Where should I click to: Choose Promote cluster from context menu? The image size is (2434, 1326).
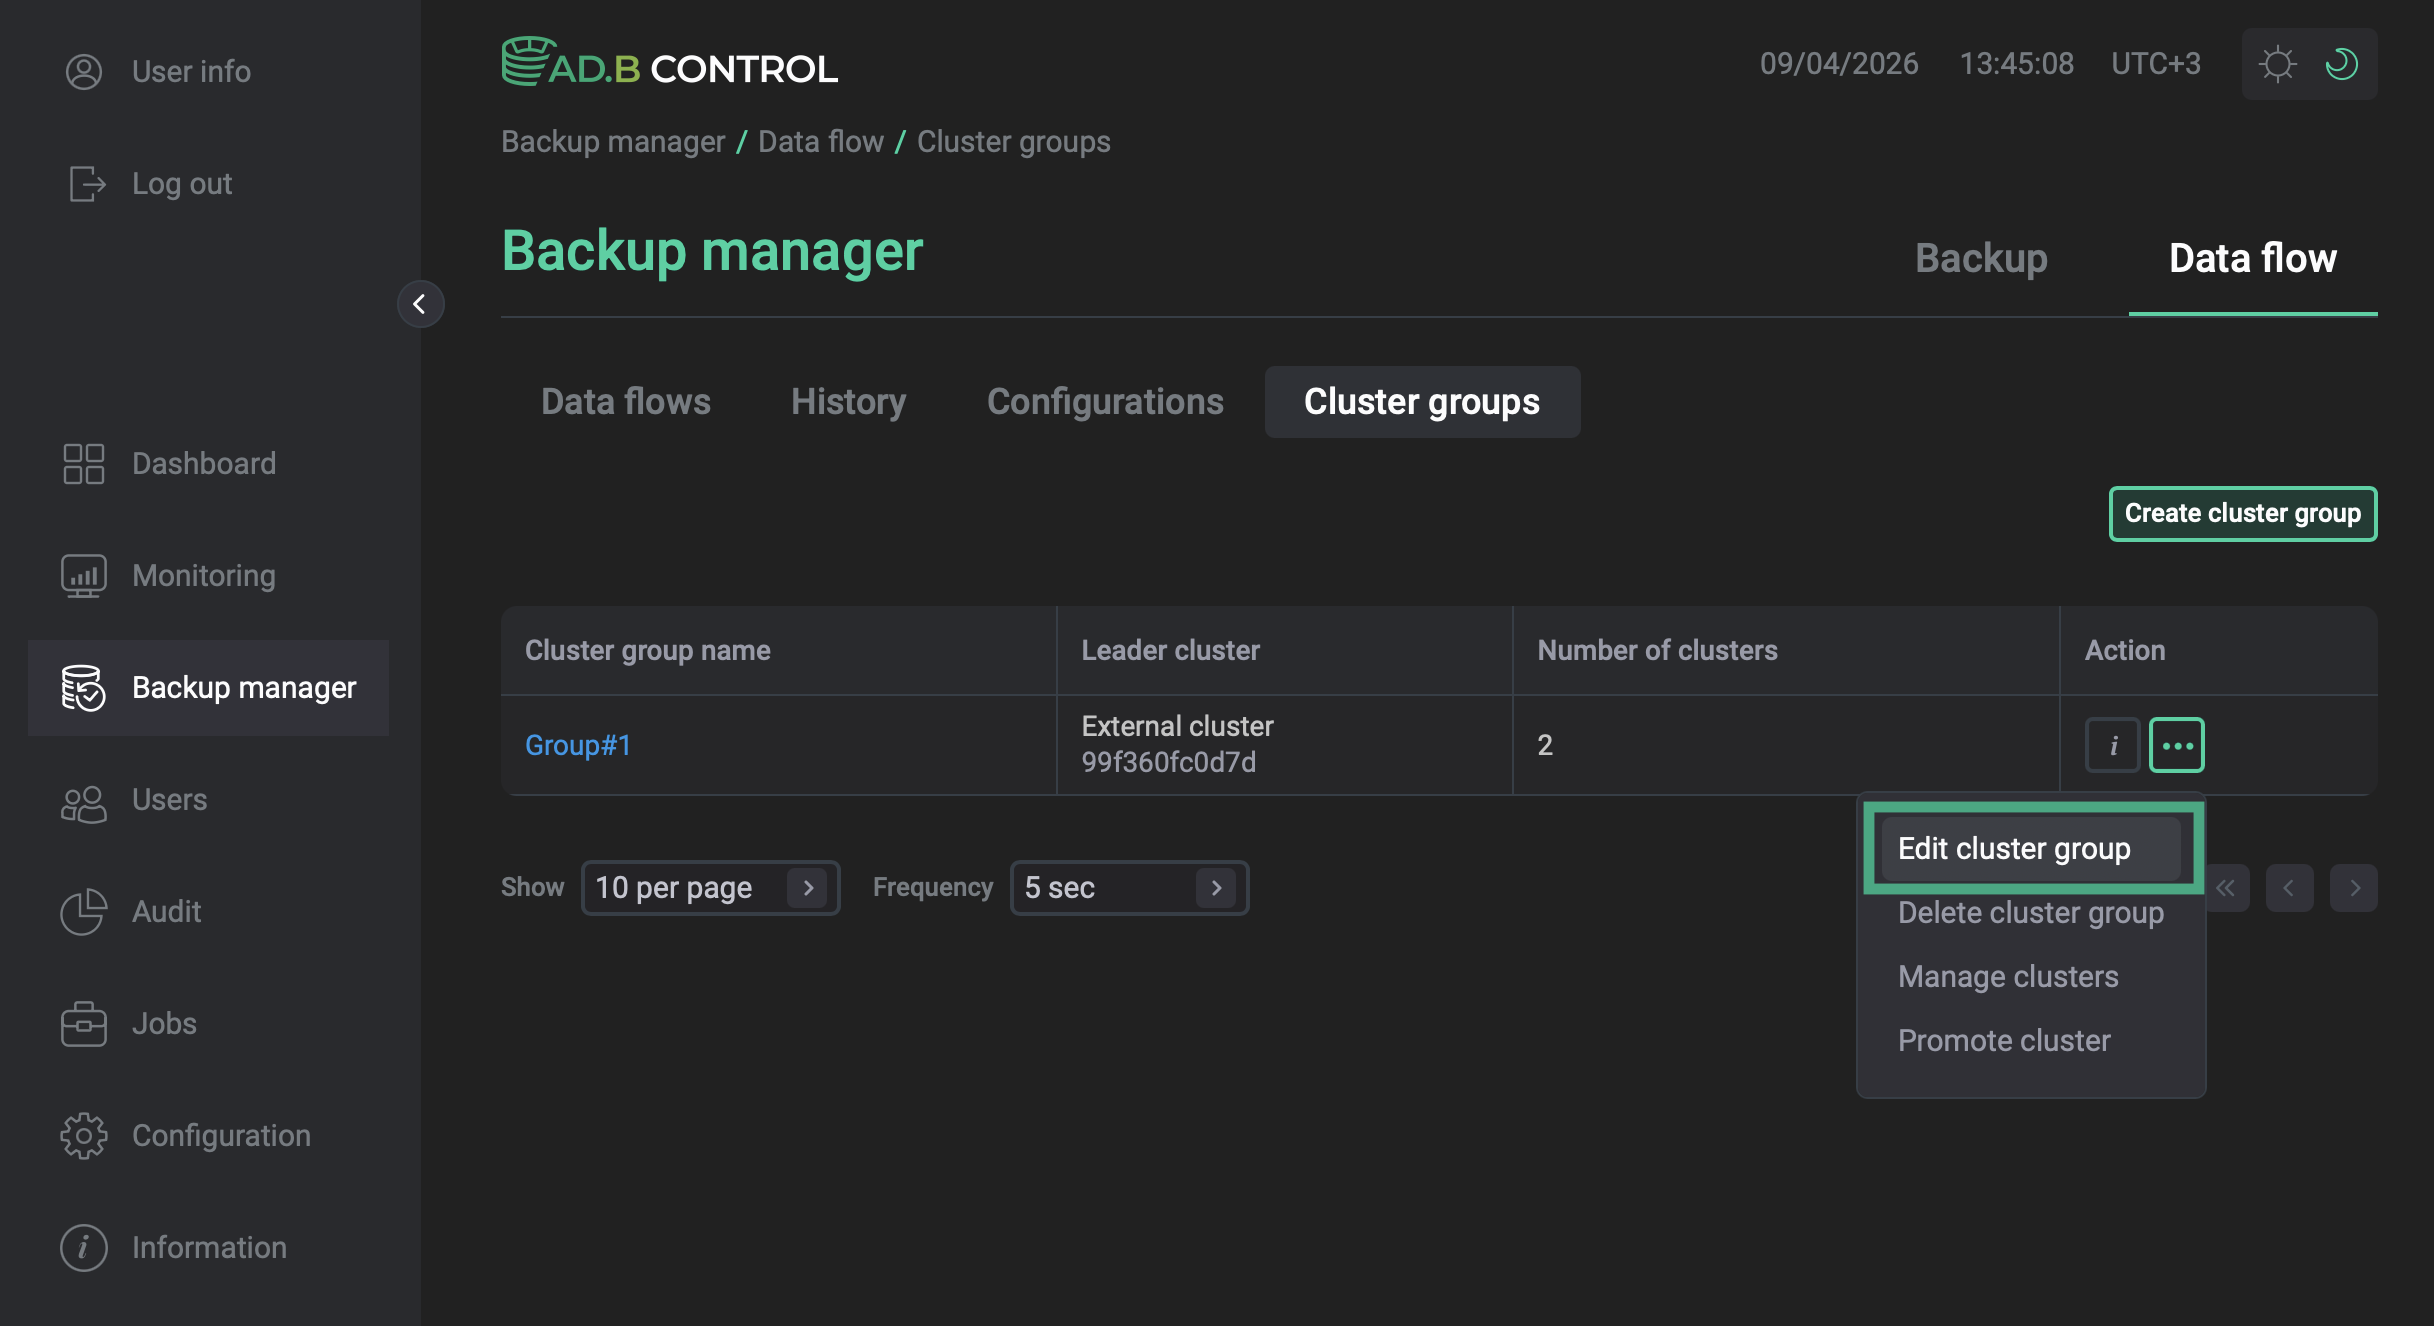[2004, 1041]
